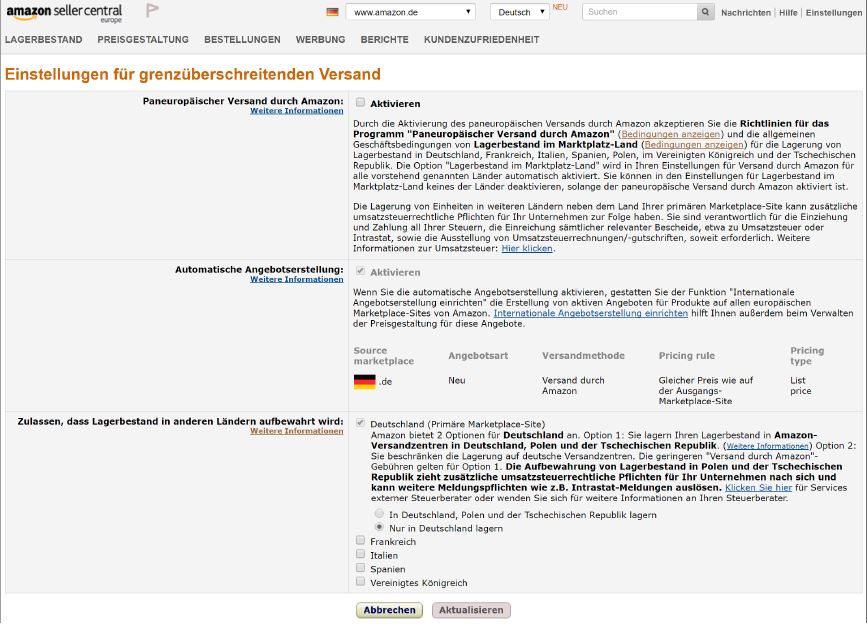Image resolution: width=868 pixels, height=629 pixels.
Task: Open small Weitere Informationen link in Deutschland text
Action: [x=767, y=446]
